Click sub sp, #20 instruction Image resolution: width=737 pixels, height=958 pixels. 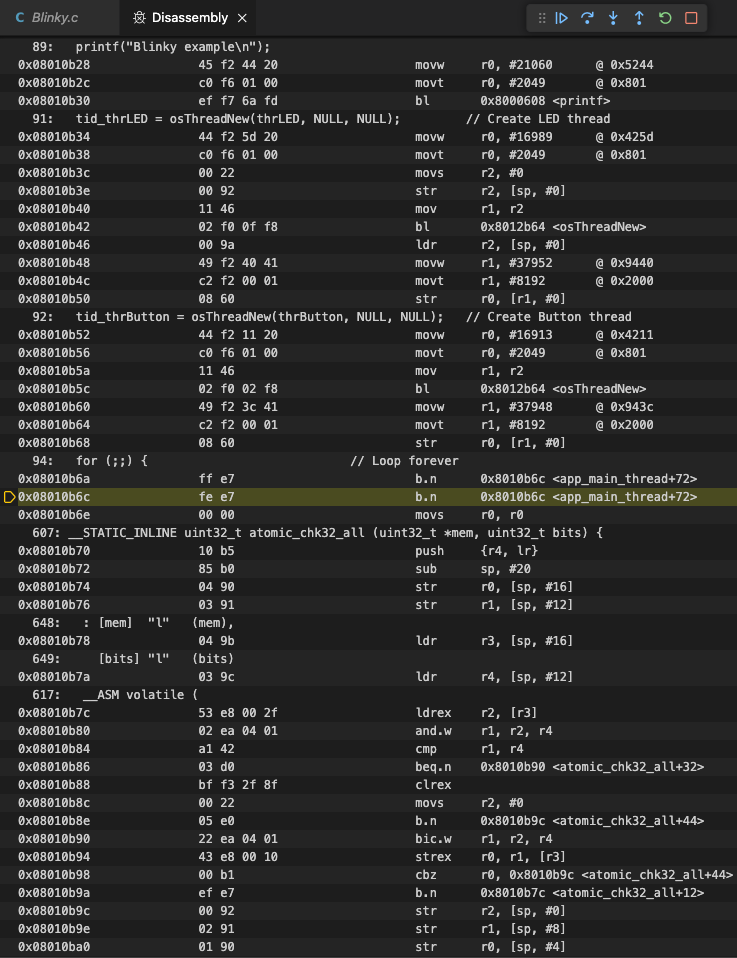click(368, 569)
